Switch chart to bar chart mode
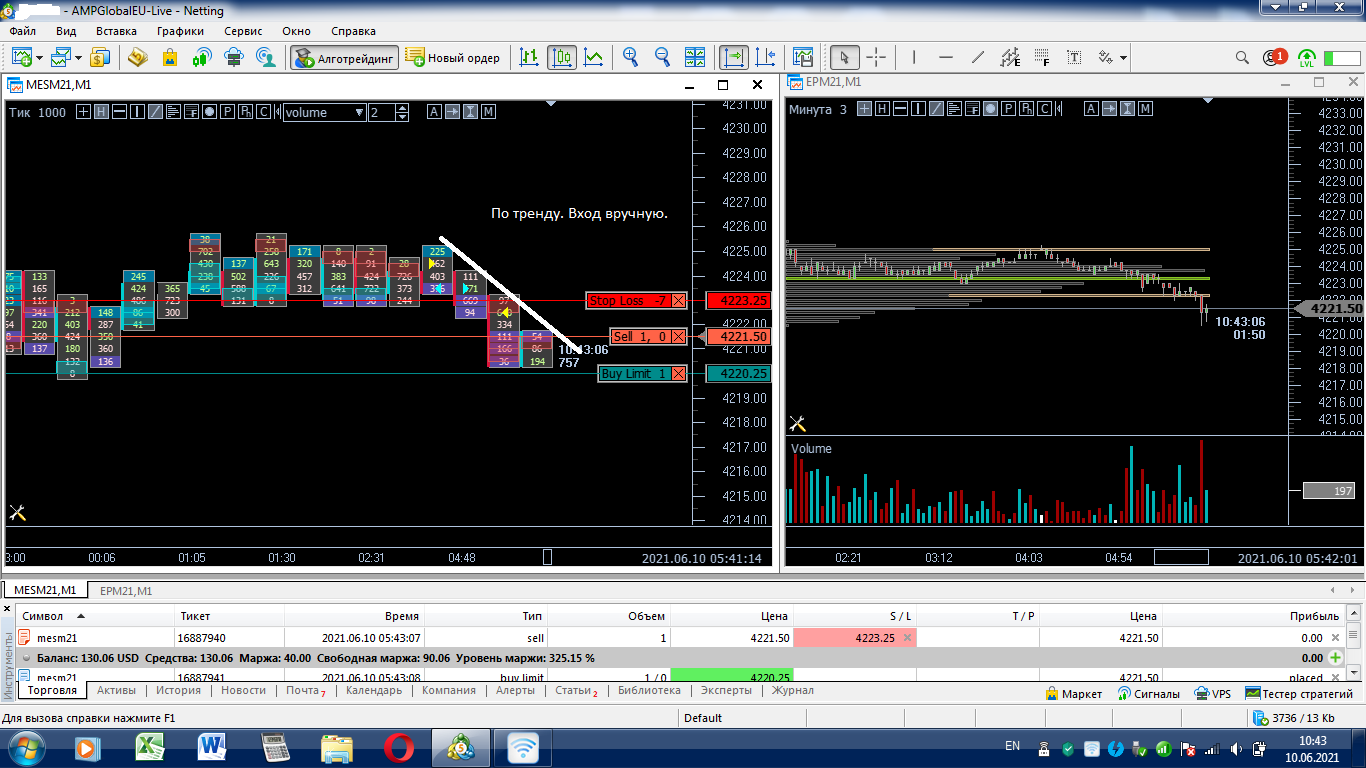 pos(530,57)
